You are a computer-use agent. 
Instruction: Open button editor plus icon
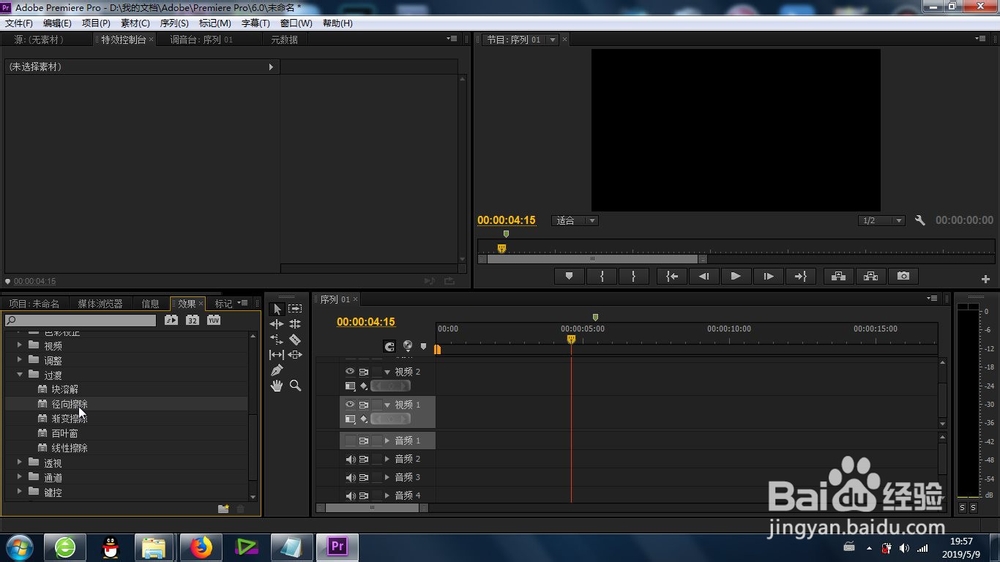click(x=985, y=279)
